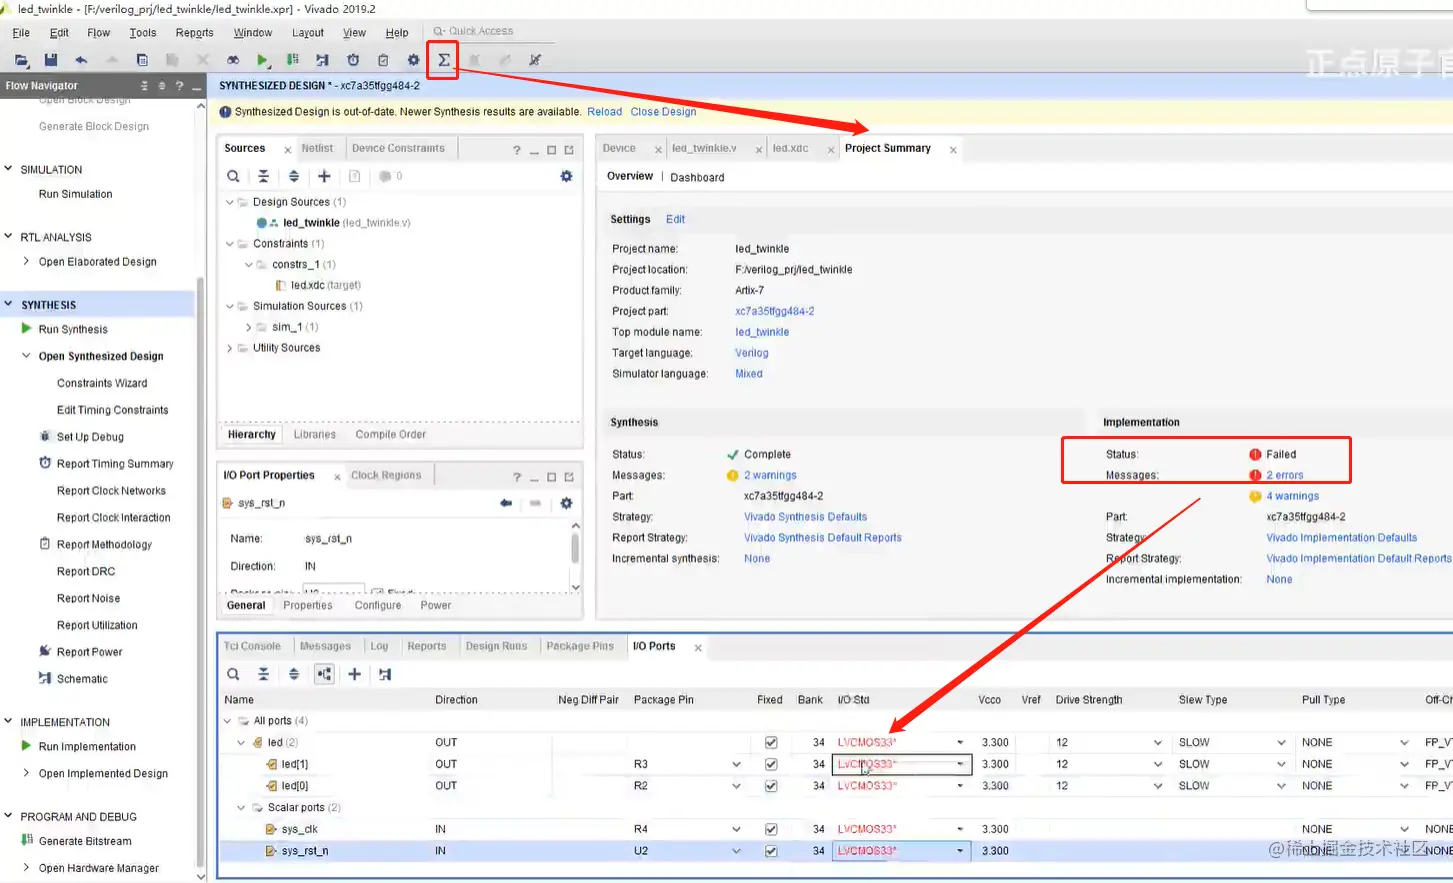Screen dimensions: 1453x883
Task: Collapse SYNTHESIS section in Flow Navigator
Action: click(9, 304)
